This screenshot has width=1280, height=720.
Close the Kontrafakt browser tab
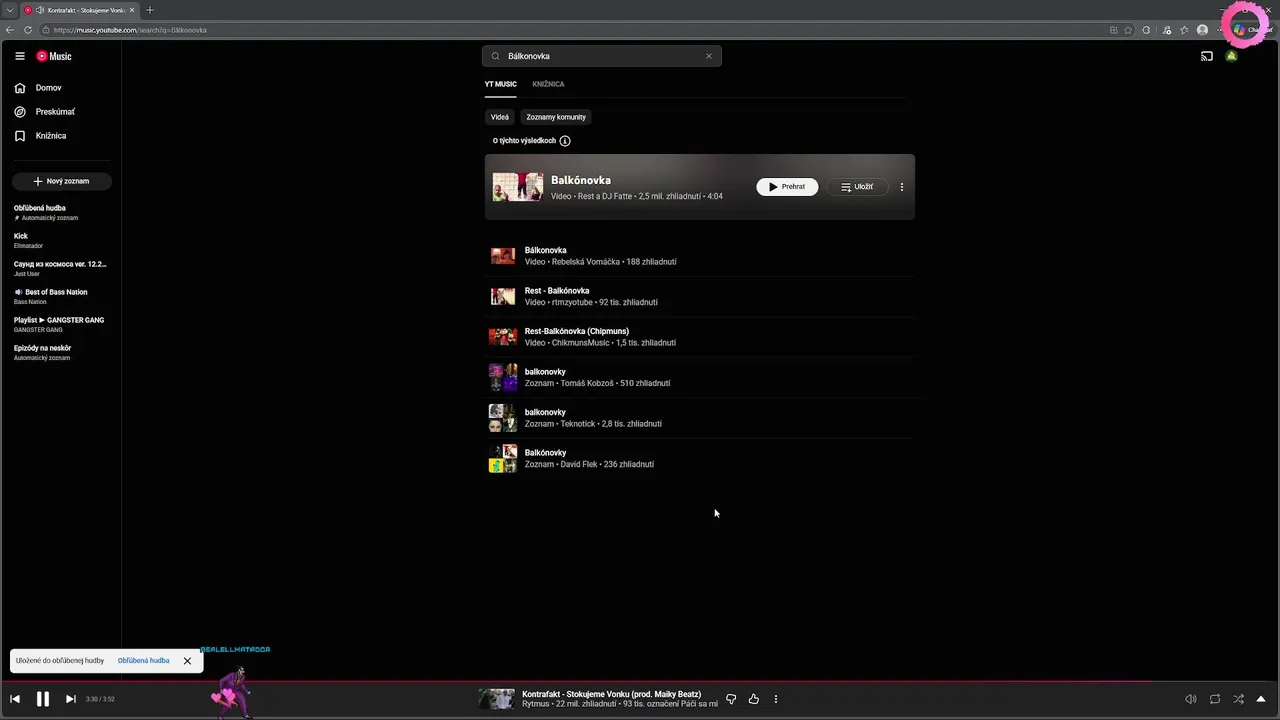131,10
